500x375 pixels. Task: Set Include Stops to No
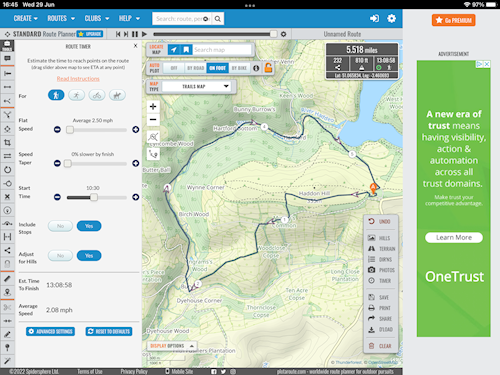click(x=60, y=226)
